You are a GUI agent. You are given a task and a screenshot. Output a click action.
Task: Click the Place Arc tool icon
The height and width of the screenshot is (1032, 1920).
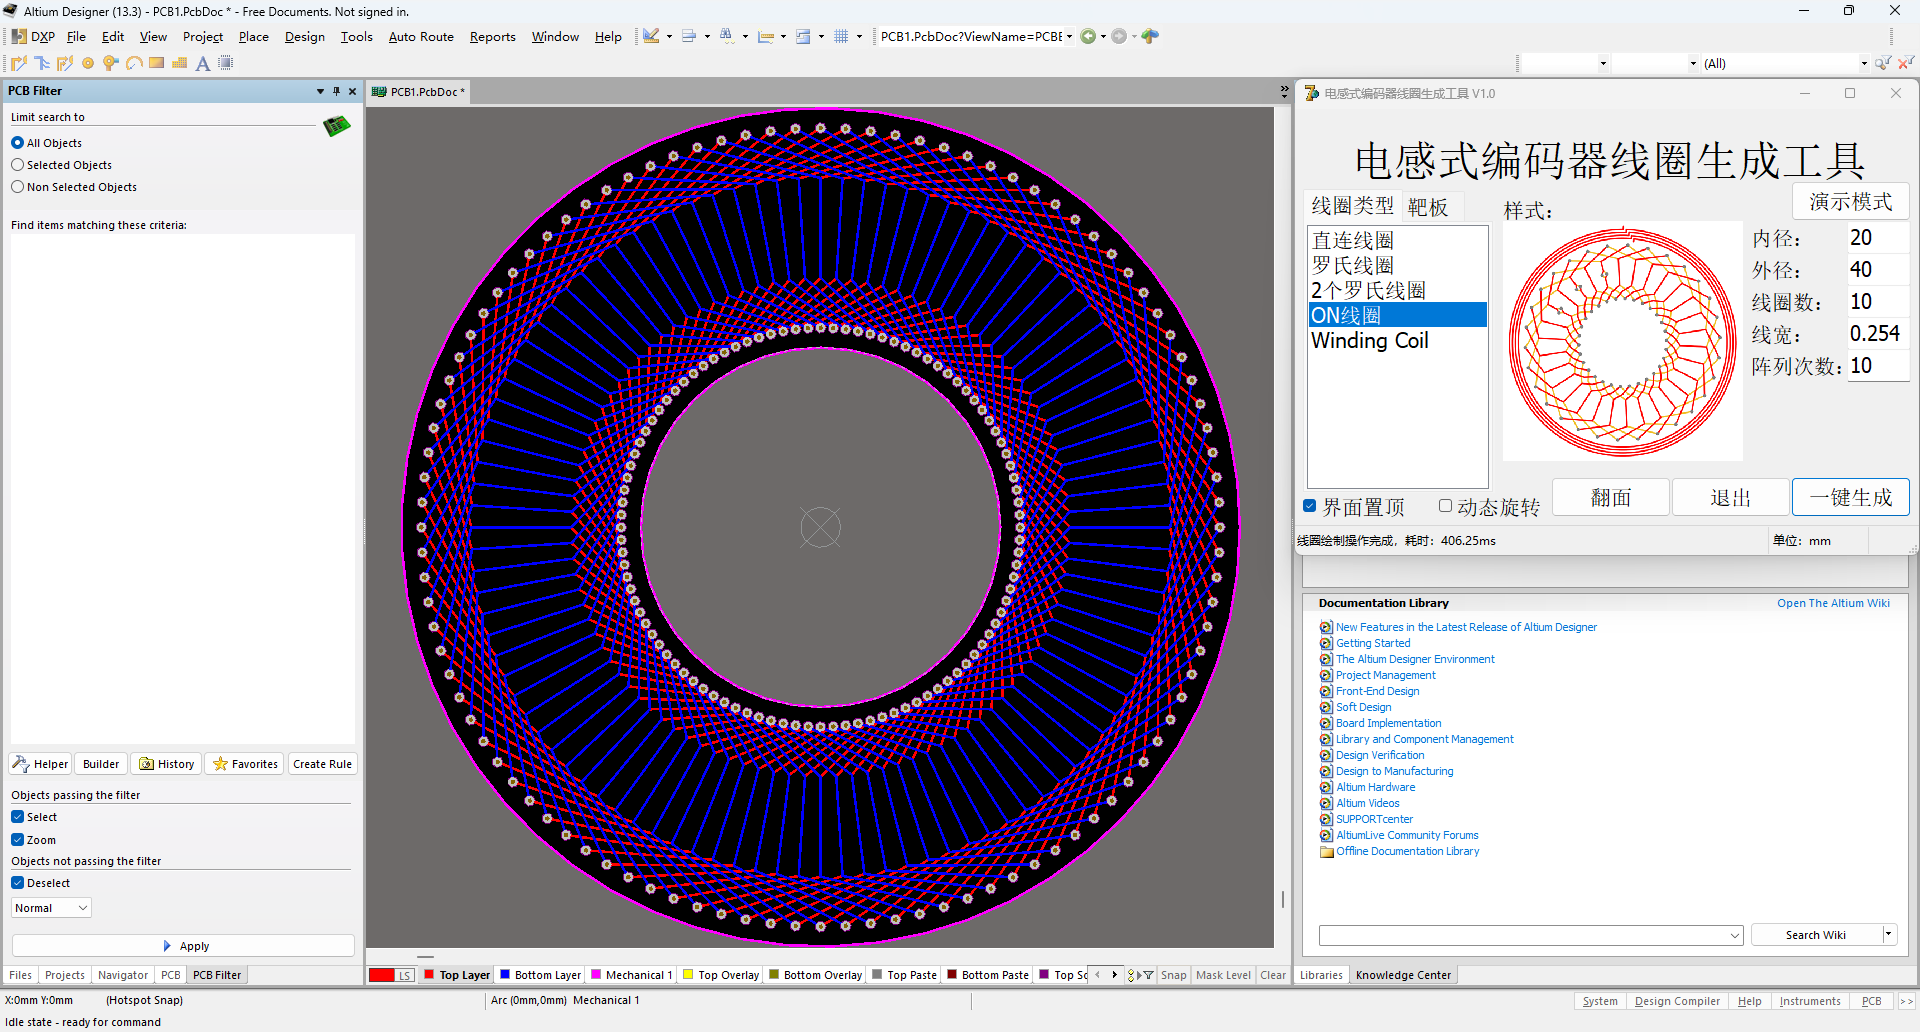click(133, 63)
